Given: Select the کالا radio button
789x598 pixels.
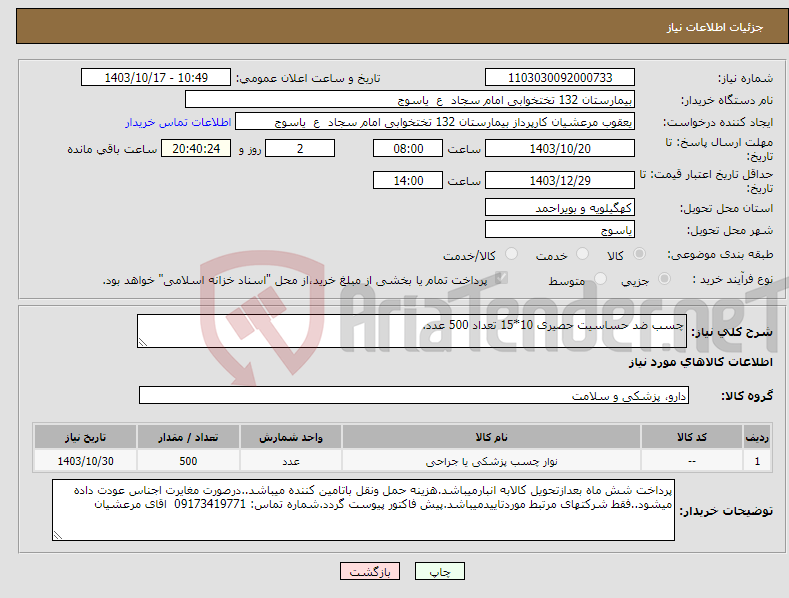Looking at the screenshot, I should click(640, 254).
